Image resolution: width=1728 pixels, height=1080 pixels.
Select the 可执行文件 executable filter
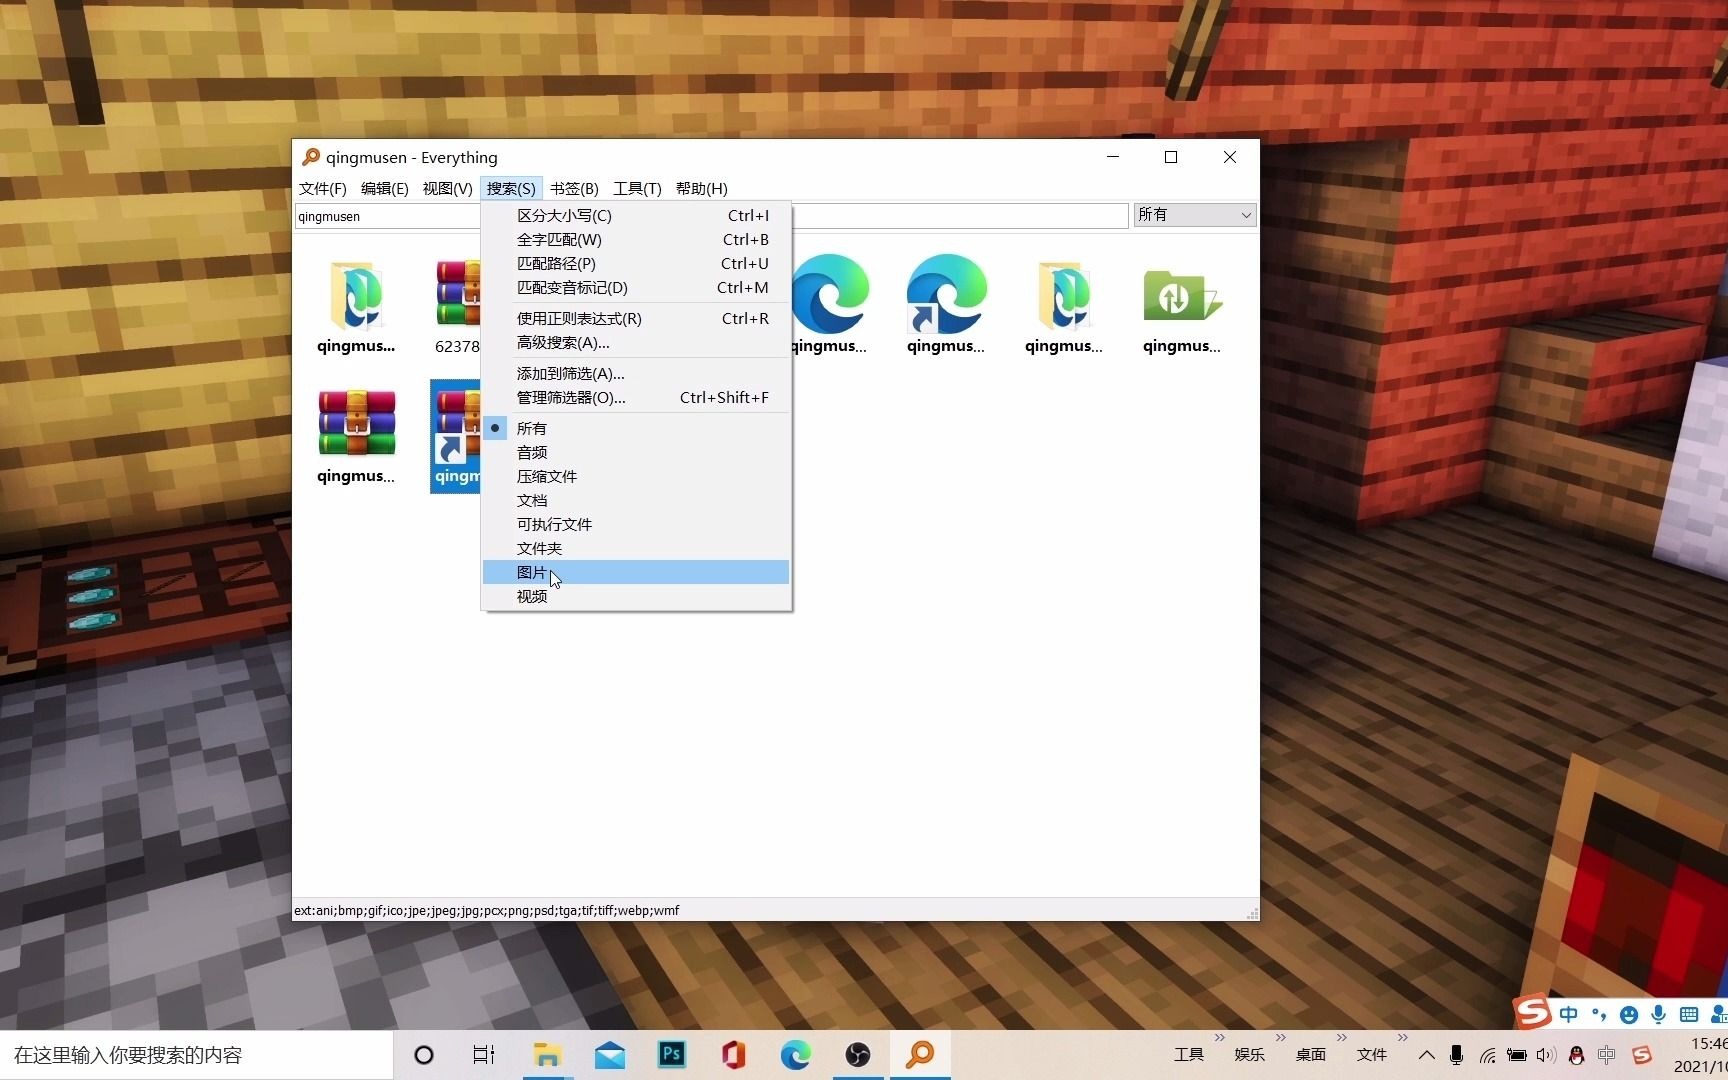point(636,524)
